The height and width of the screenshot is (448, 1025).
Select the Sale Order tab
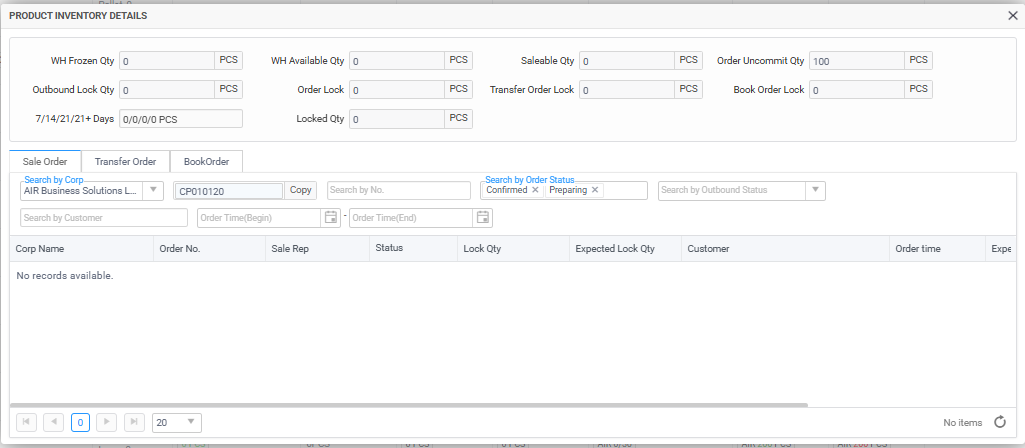coord(45,162)
